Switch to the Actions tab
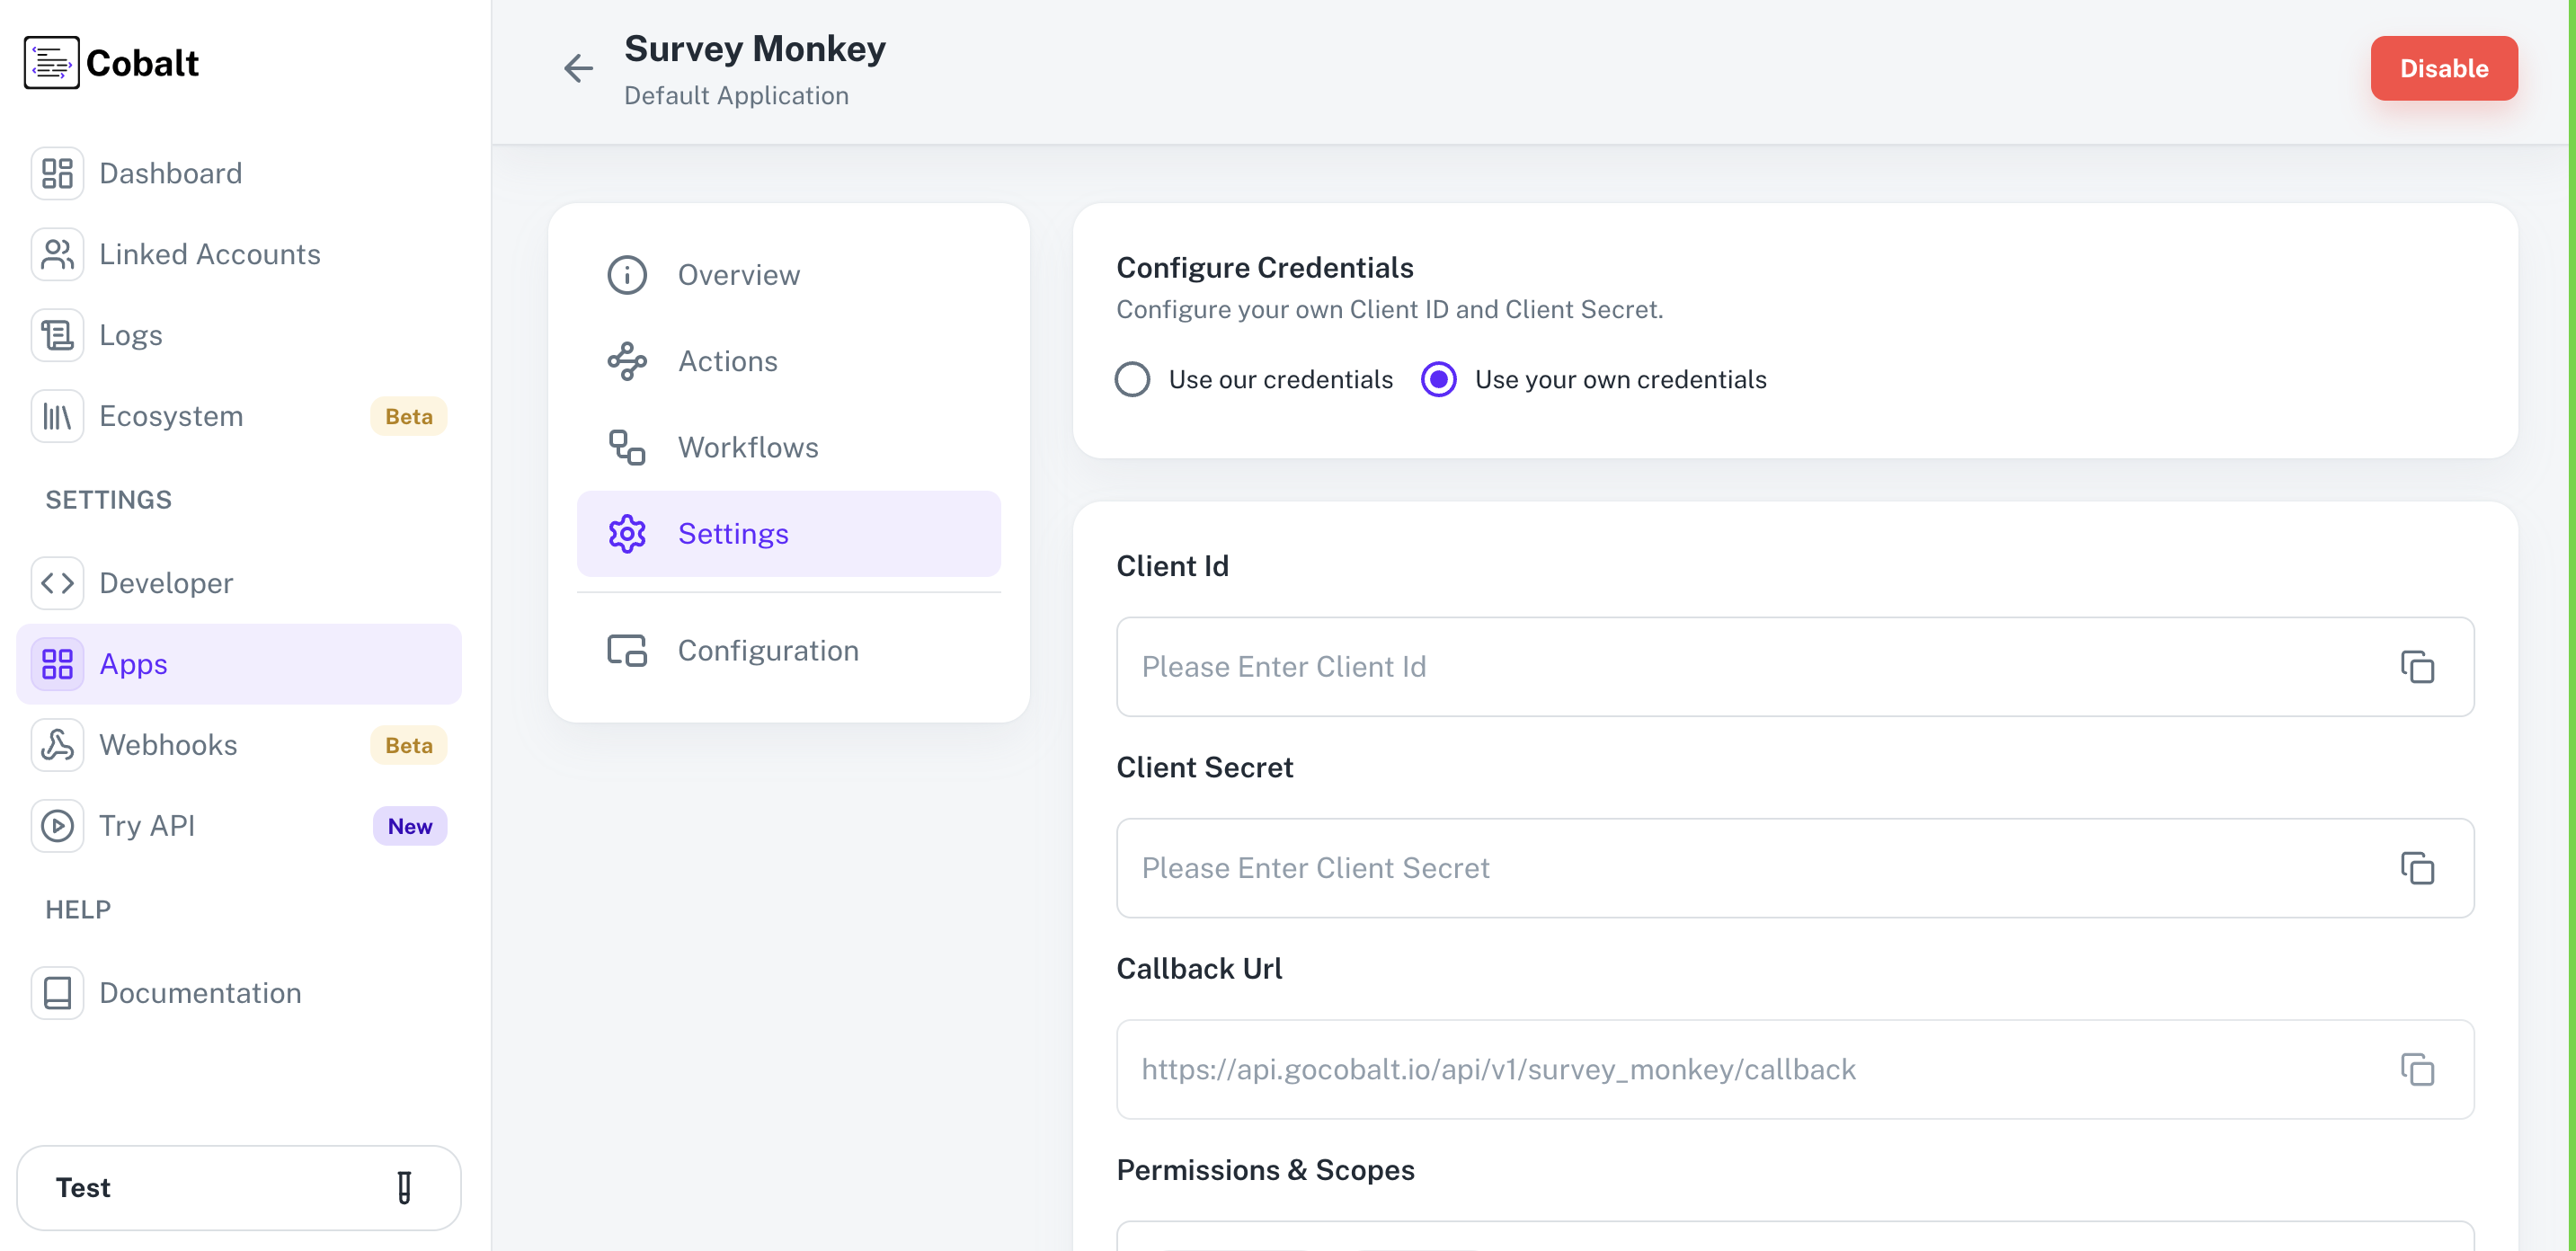 [727, 361]
